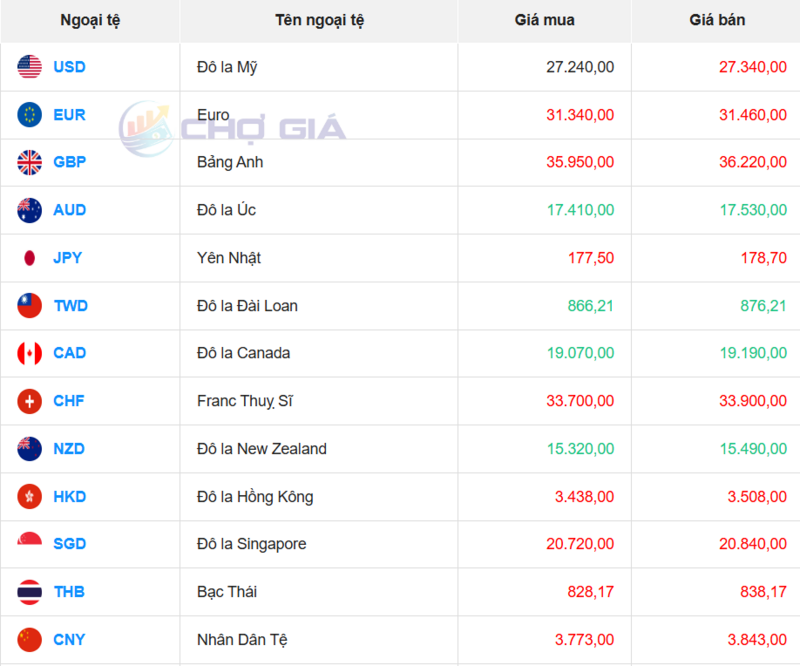The height and width of the screenshot is (666, 800).
Task: Click the Giá mua column header
Action: 544,20
